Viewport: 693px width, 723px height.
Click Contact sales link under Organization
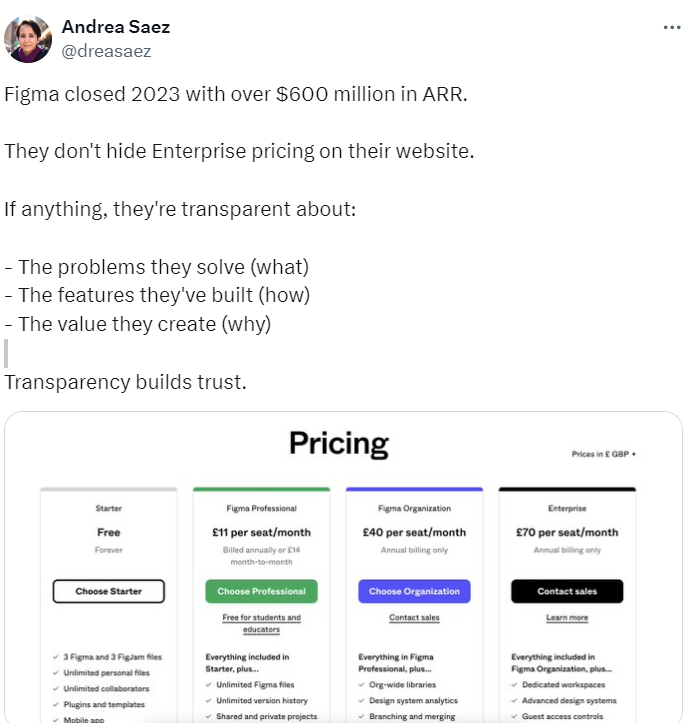click(x=414, y=618)
